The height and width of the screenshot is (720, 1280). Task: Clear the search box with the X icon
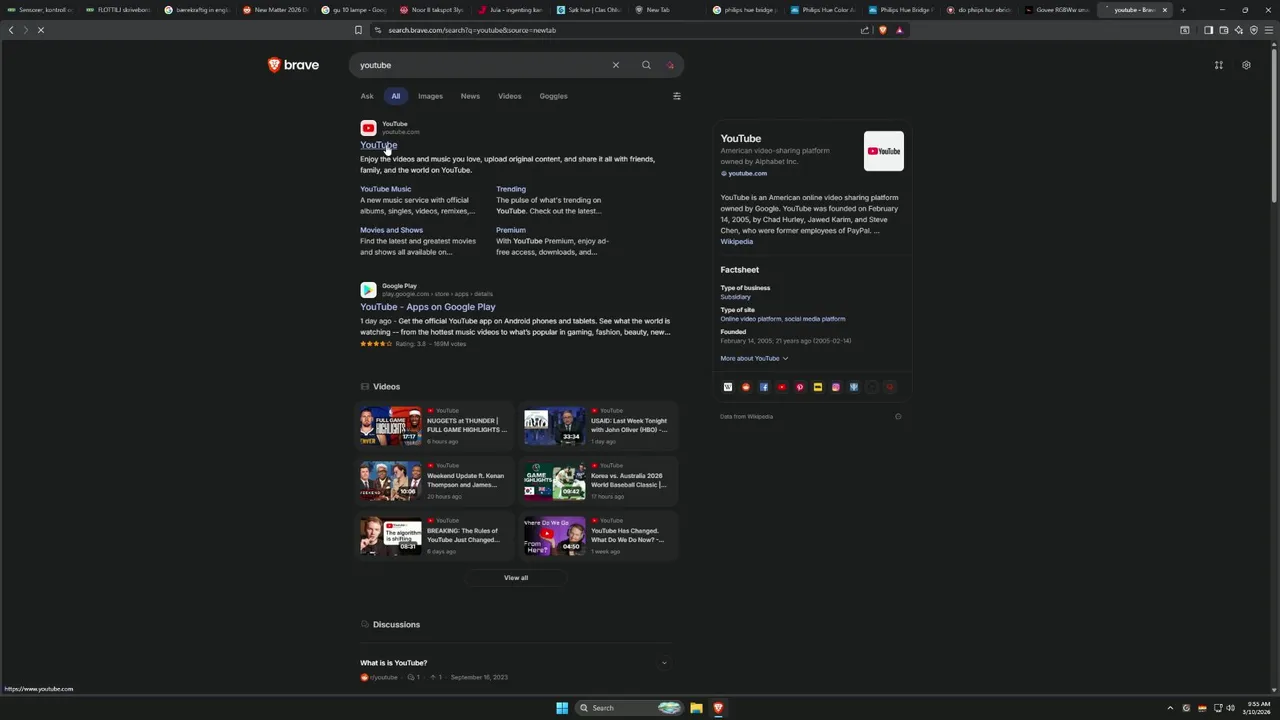click(x=616, y=65)
